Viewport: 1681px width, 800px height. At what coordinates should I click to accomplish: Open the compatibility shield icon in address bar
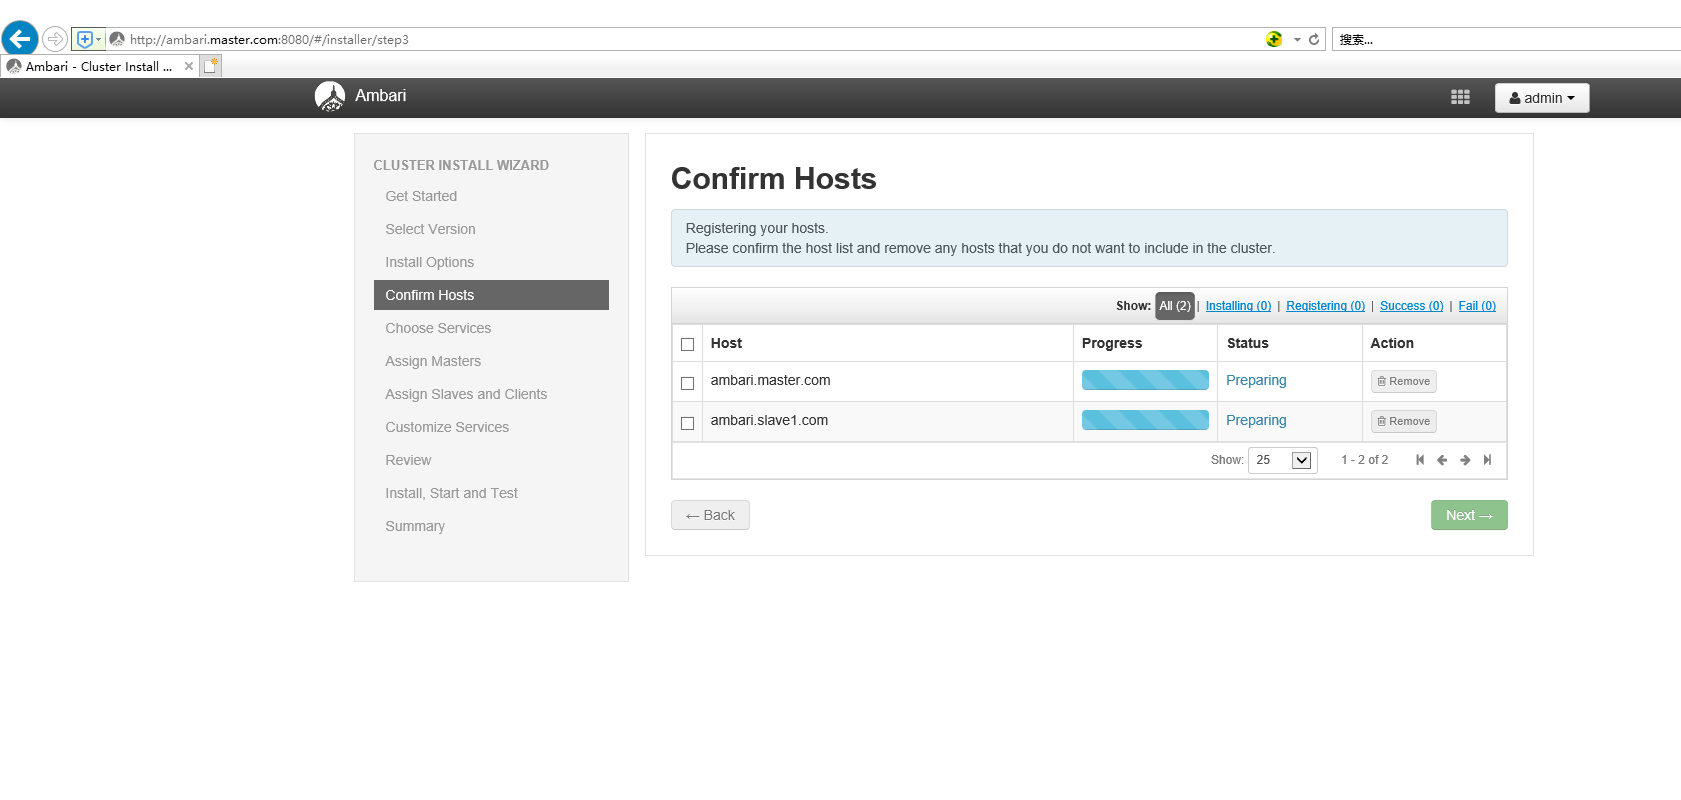click(x=85, y=39)
